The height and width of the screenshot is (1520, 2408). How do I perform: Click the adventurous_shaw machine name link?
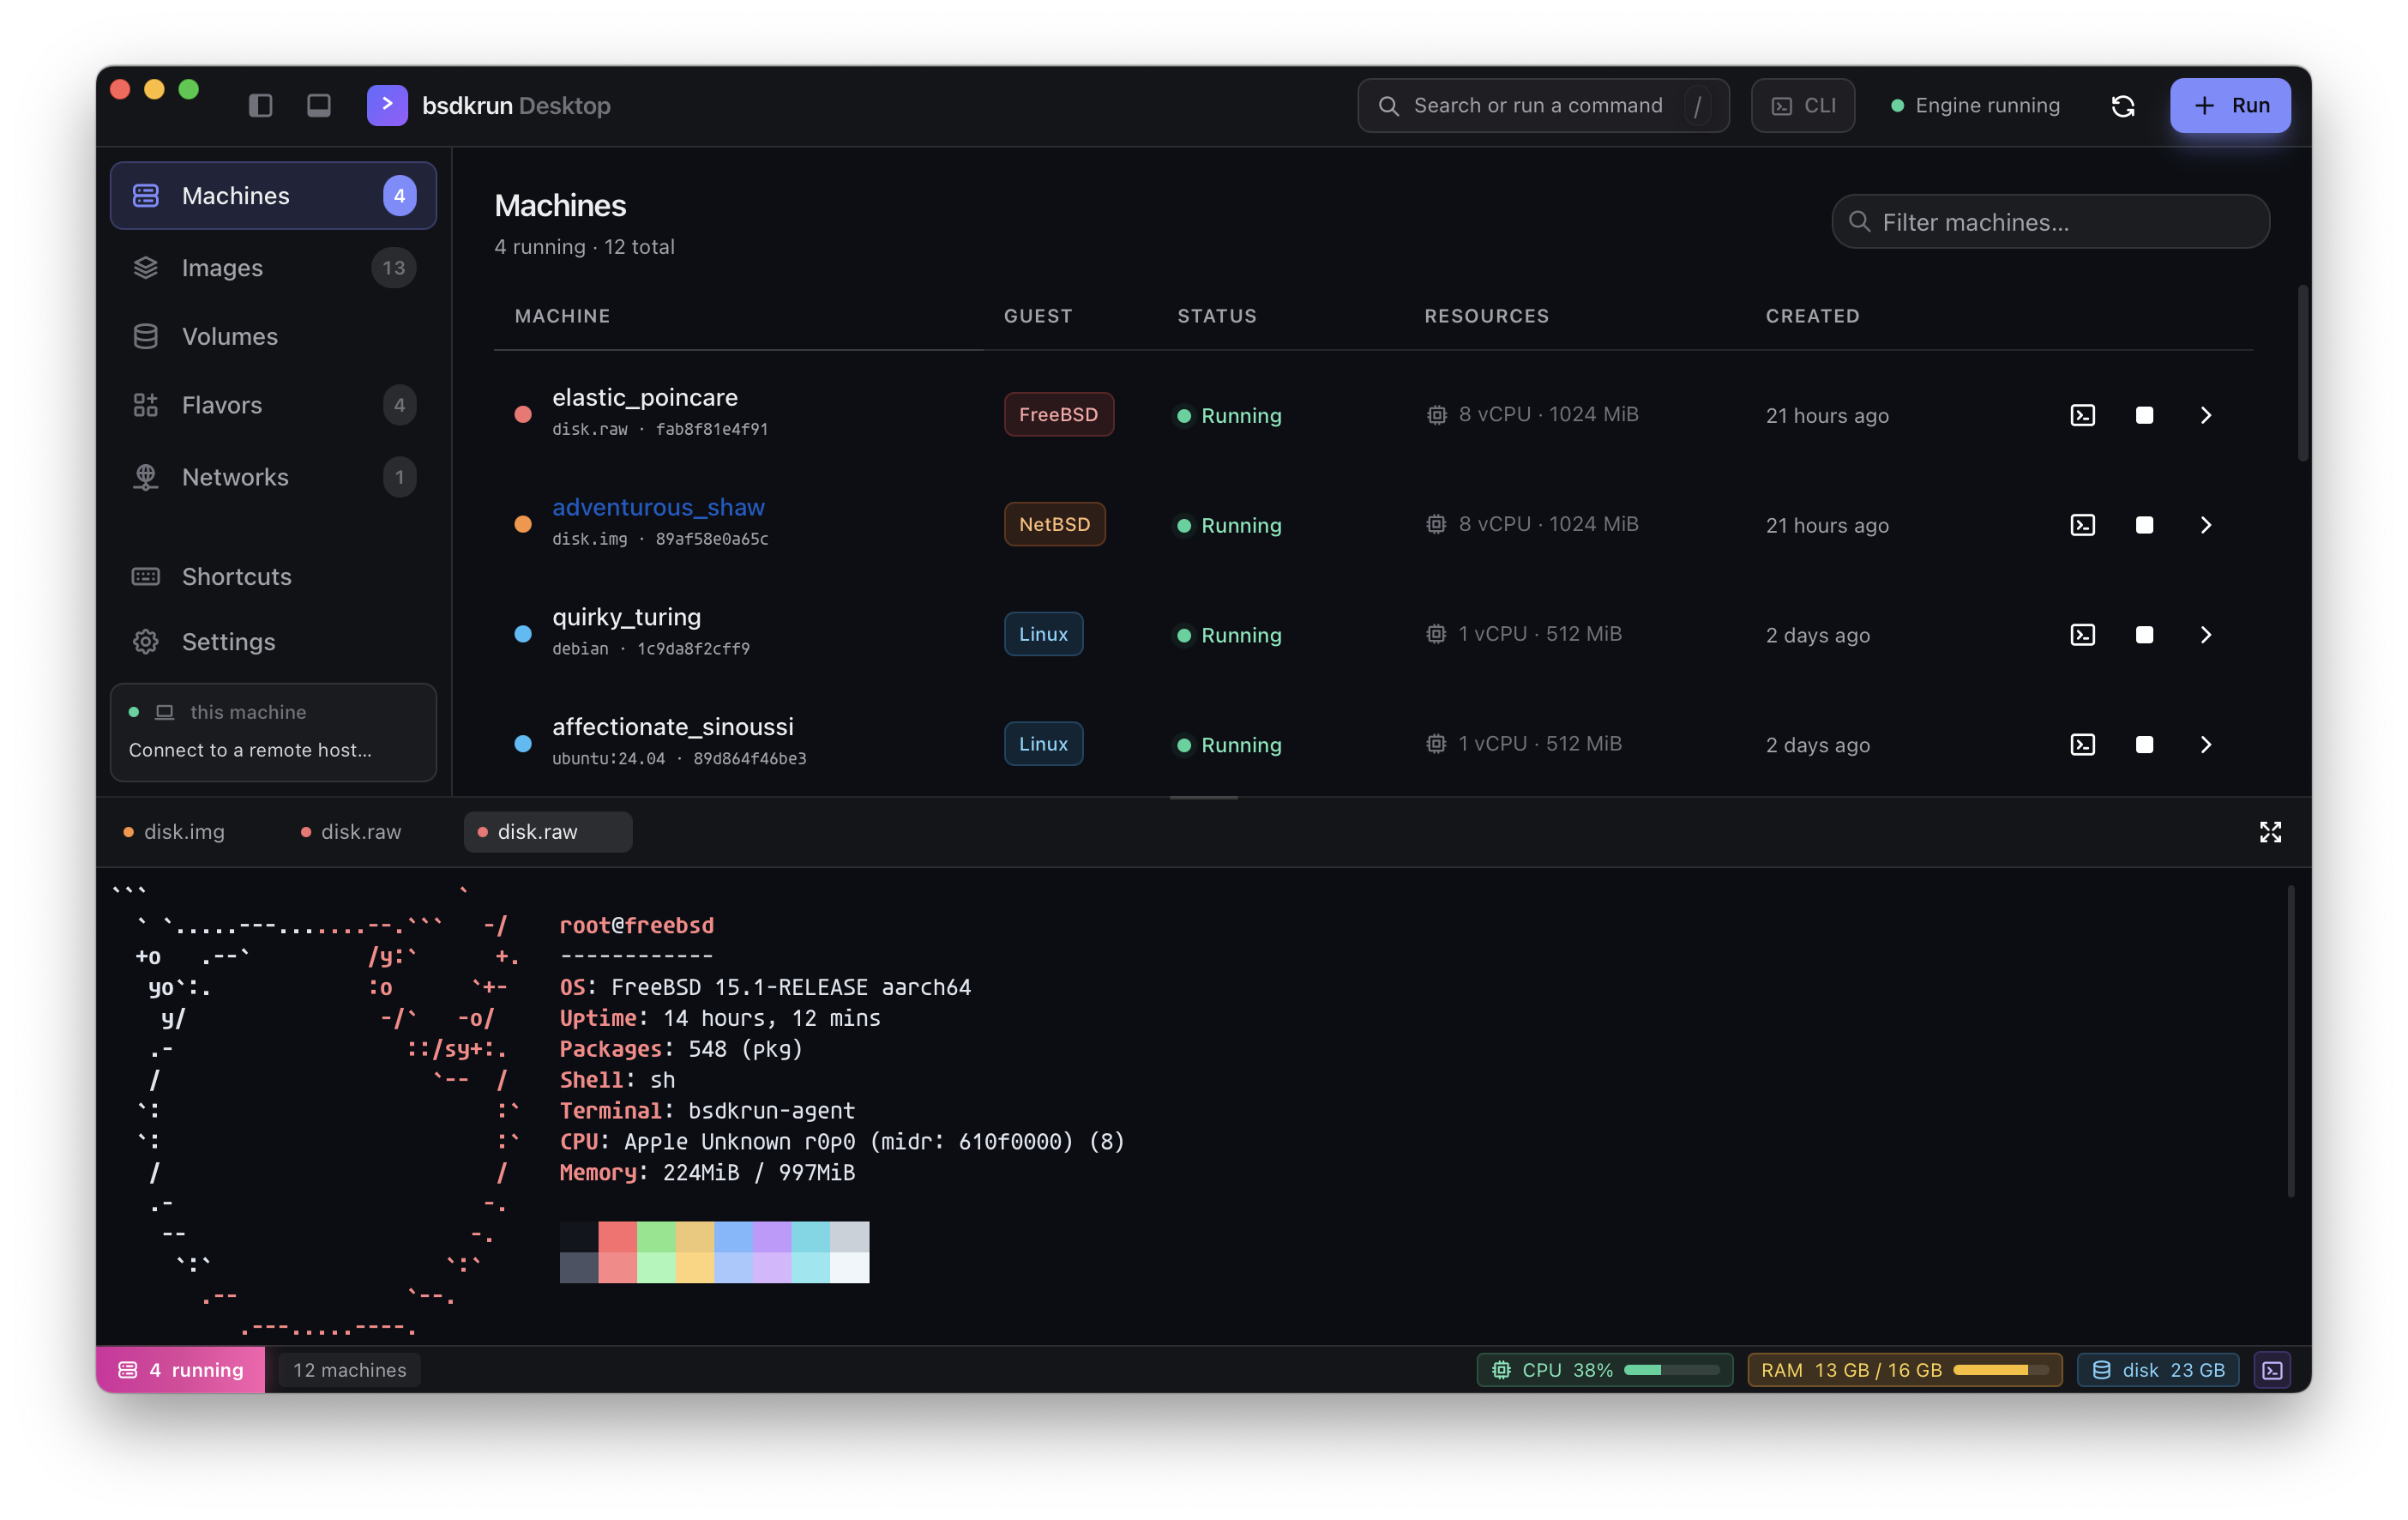(x=658, y=507)
